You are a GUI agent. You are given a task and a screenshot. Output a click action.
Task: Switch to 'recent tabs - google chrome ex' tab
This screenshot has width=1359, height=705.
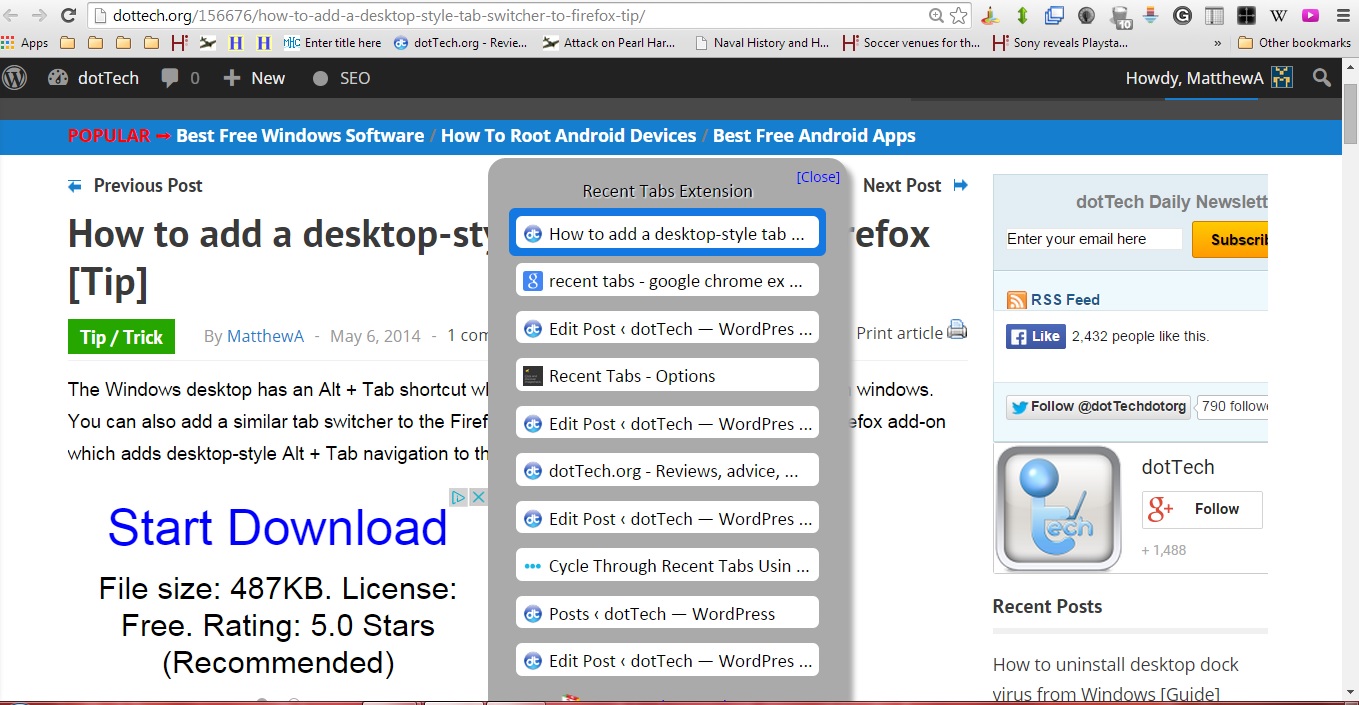(667, 281)
